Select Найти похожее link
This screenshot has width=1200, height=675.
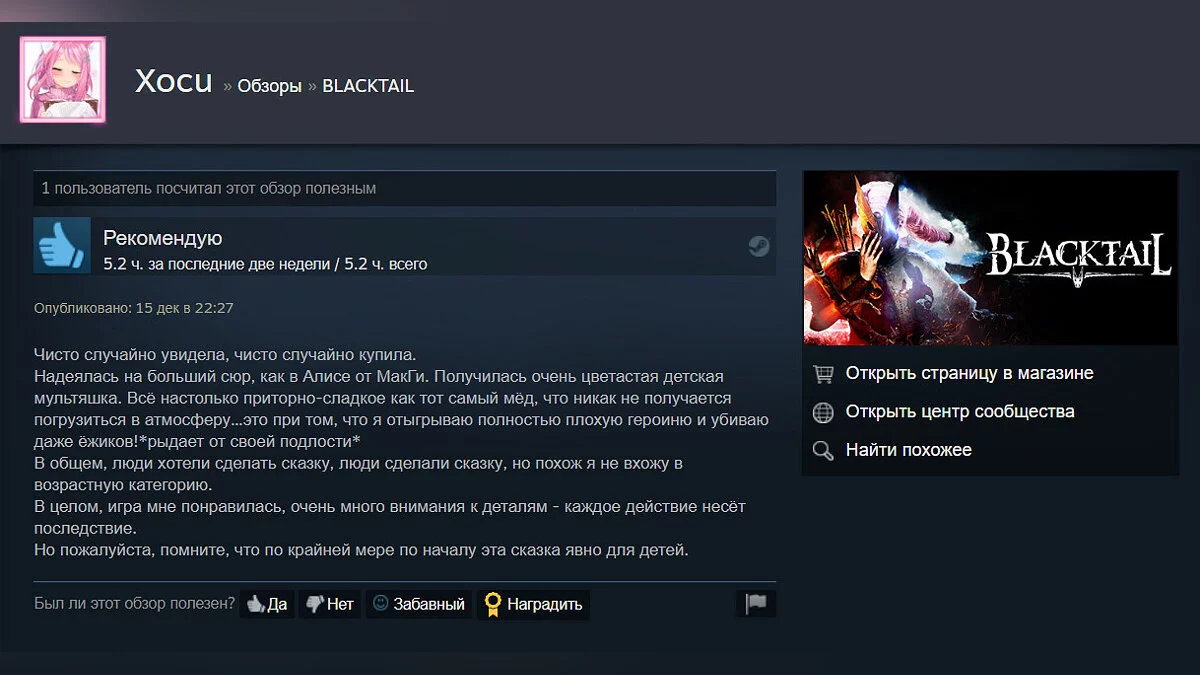(909, 450)
